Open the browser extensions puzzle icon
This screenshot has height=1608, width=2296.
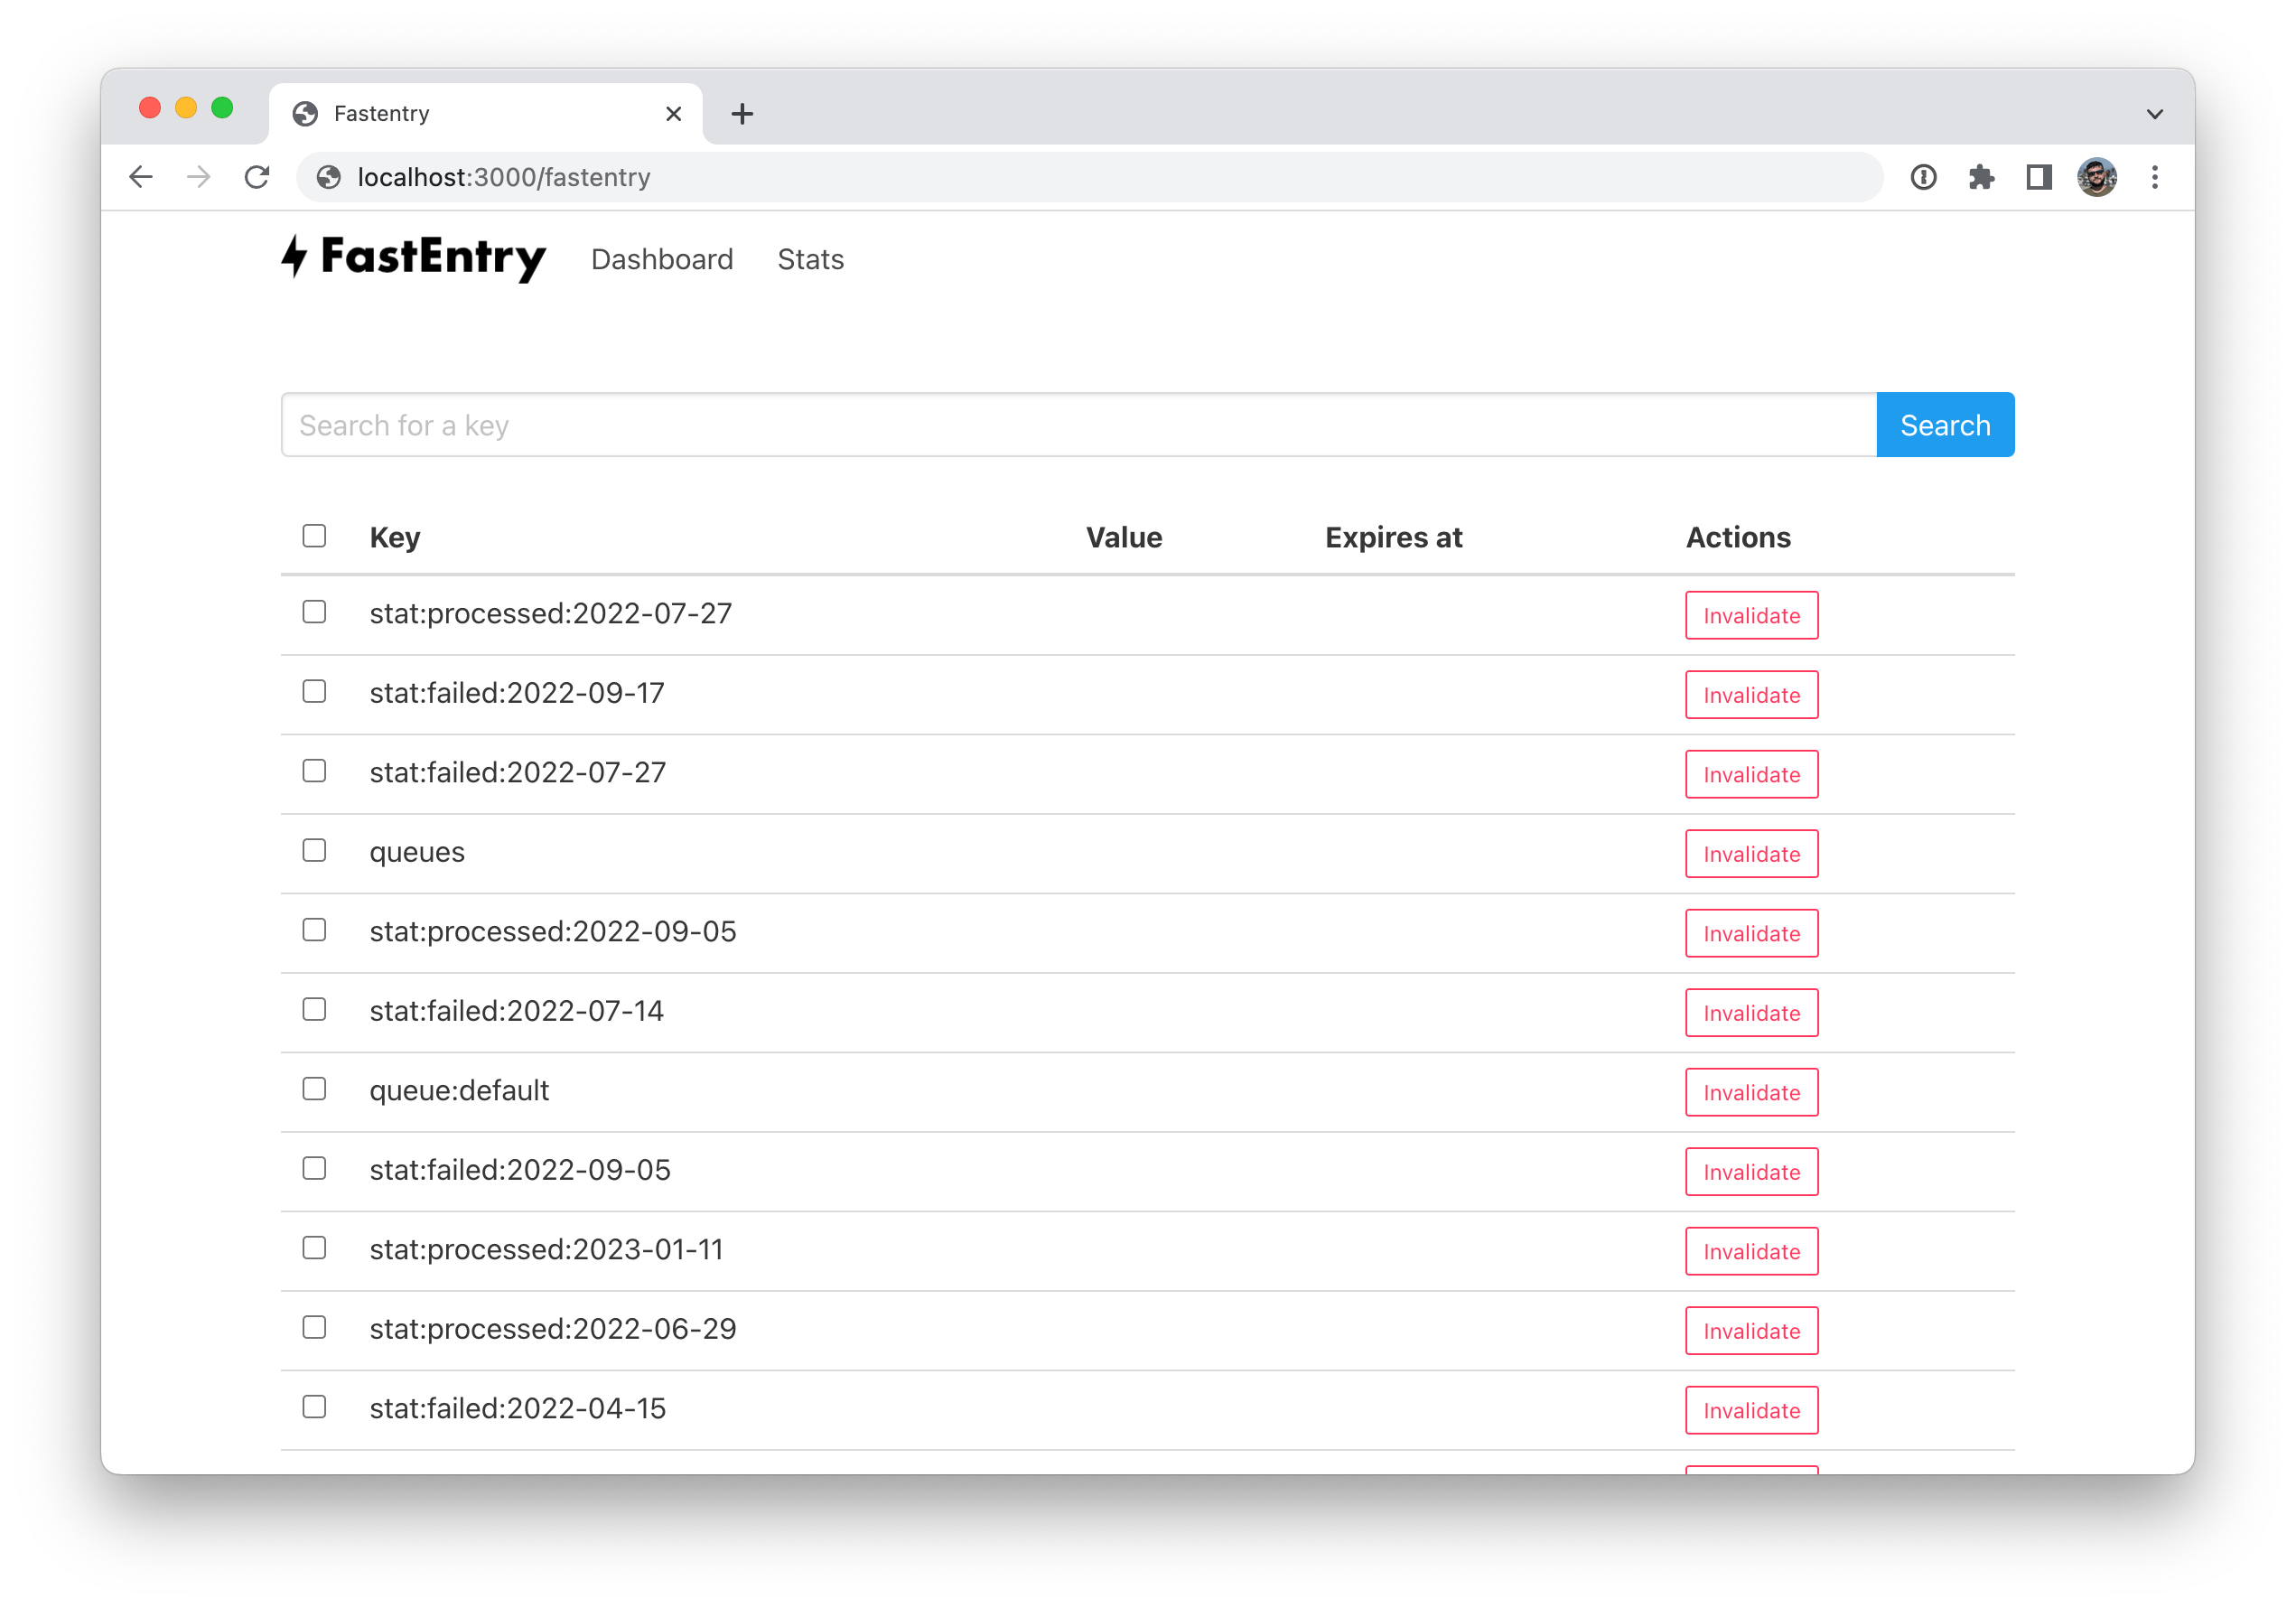coord(1981,177)
